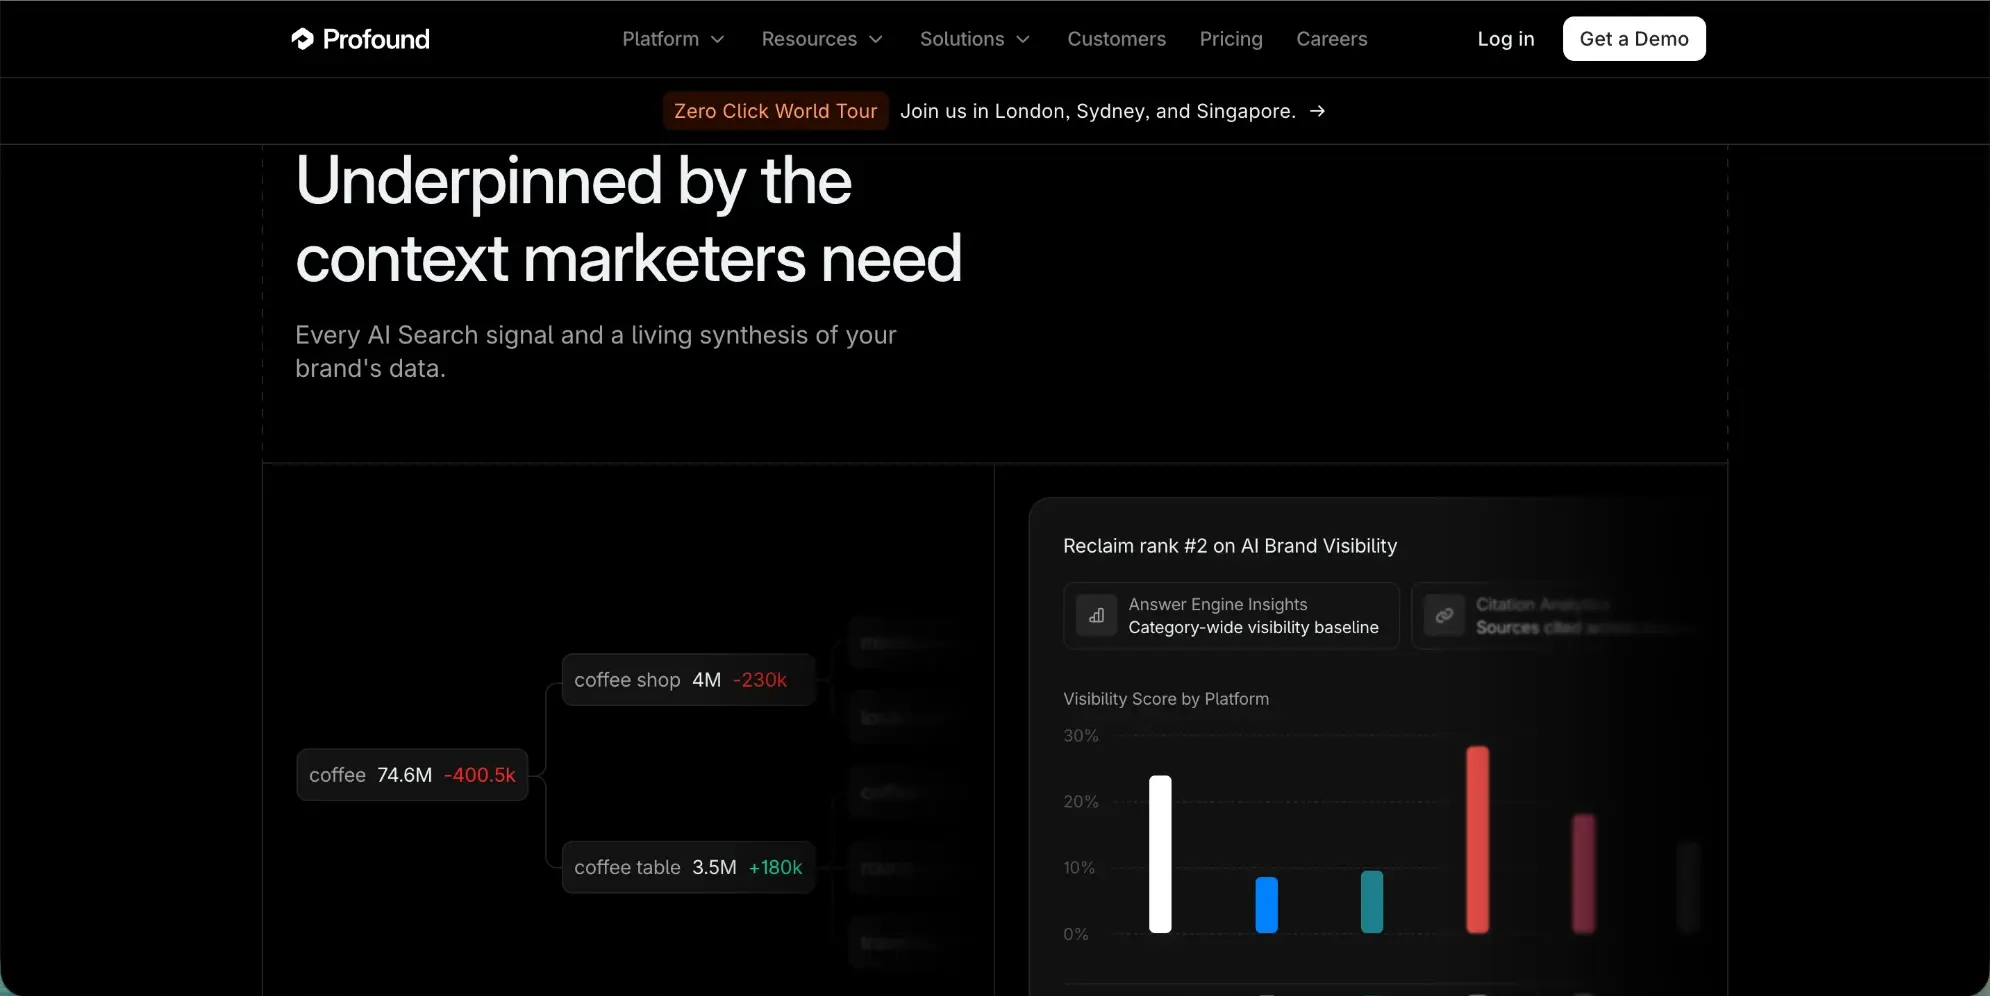This screenshot has height=996, width=1990.
Task: Open the Pricing page
Action: [1231, 39]
